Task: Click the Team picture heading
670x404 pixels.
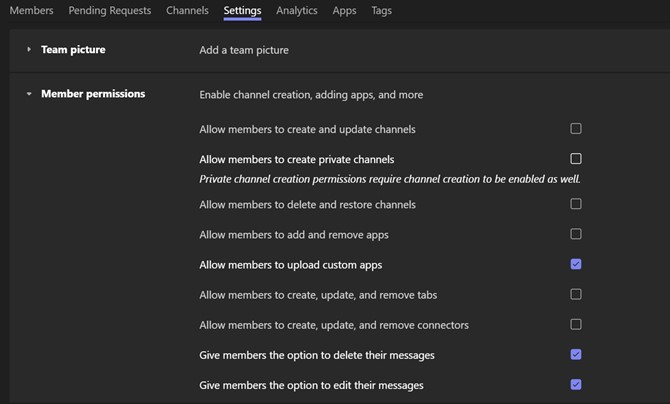Action: click(73, 50)
